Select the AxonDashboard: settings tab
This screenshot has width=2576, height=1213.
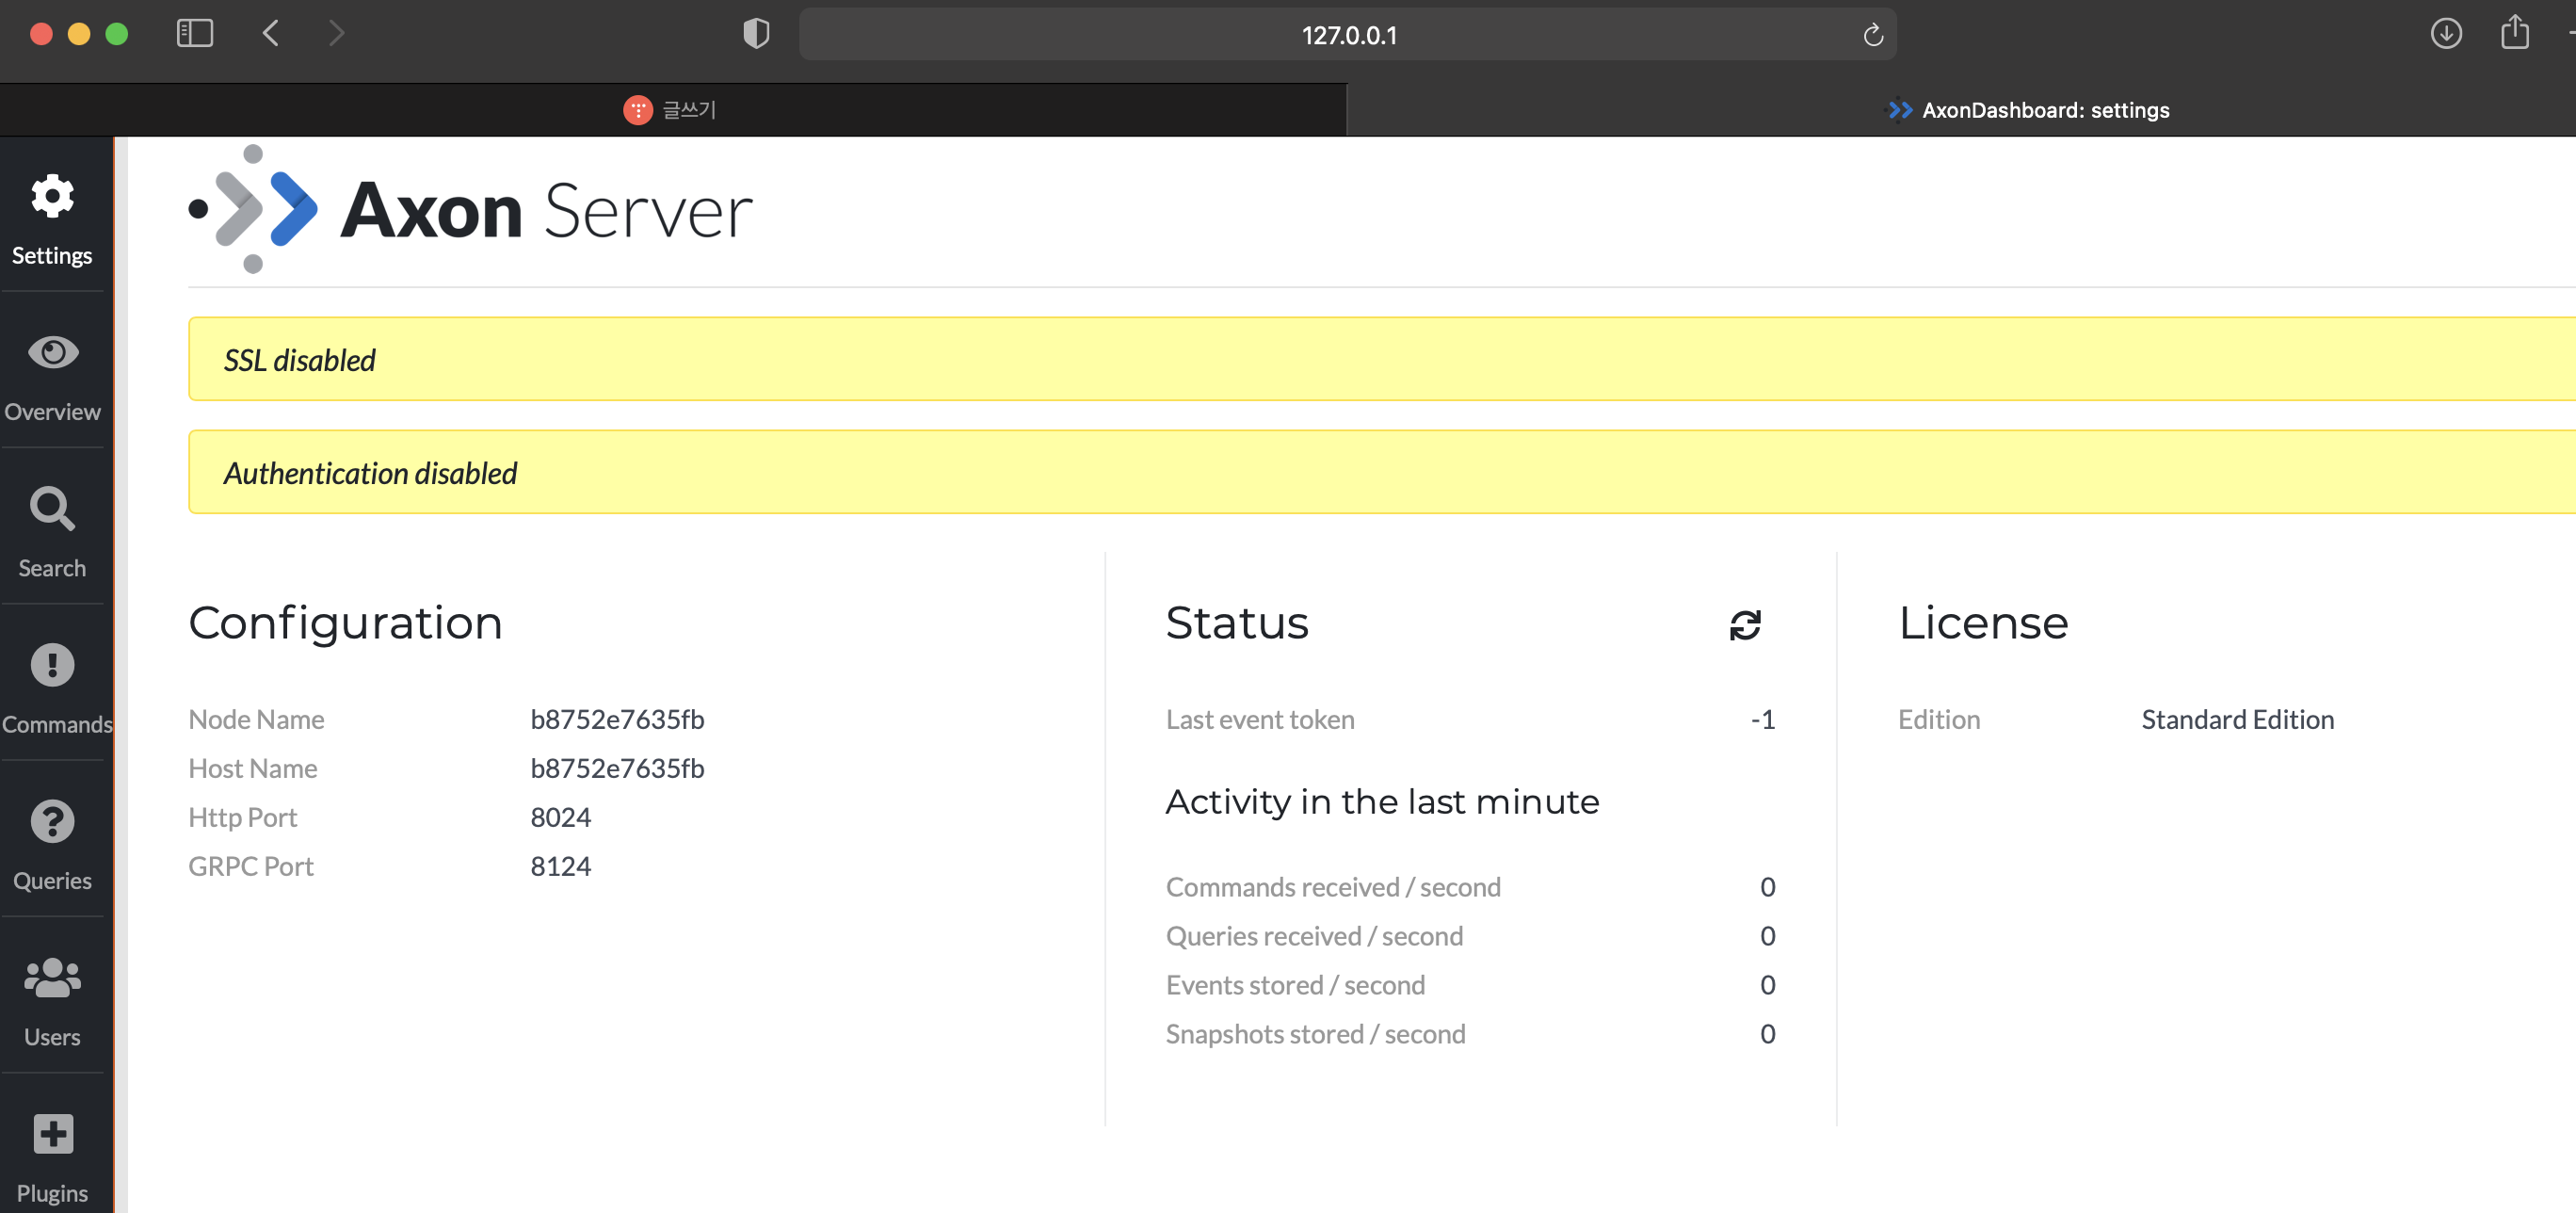pyautogui.click(x=2028, y=110)
